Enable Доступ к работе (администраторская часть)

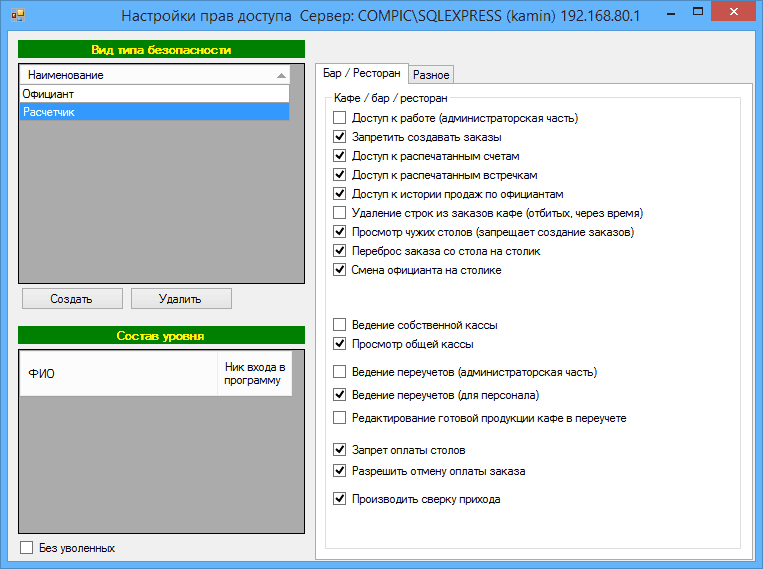pyautogui.click(x=340, y=118)
